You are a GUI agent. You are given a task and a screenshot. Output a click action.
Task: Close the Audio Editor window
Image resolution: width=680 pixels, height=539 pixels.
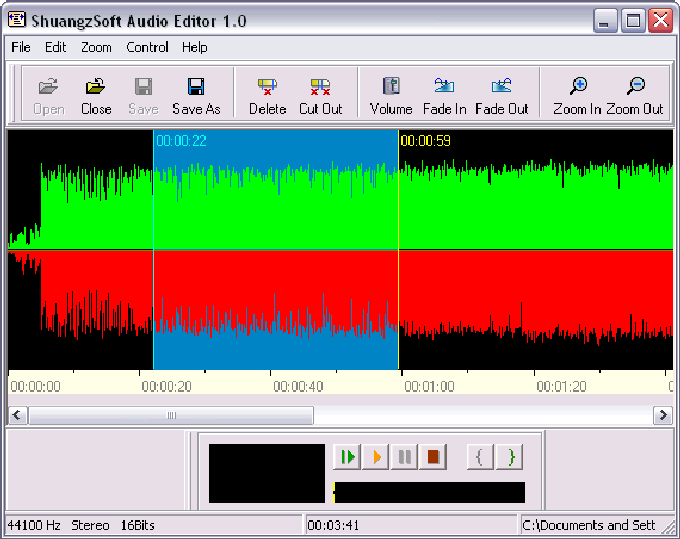click(660, 20)
